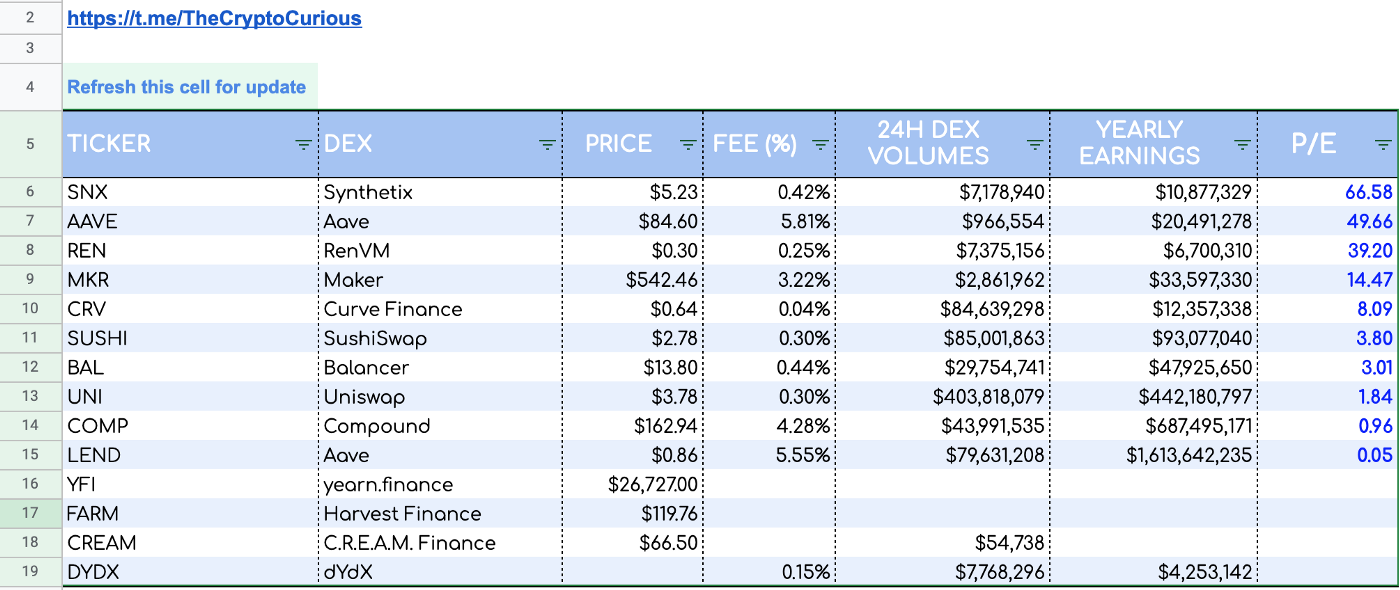1400x590 pixels.
Task: Open the 24H DEX VOLUMES filter dropdown
Action: coord(1035,145)
